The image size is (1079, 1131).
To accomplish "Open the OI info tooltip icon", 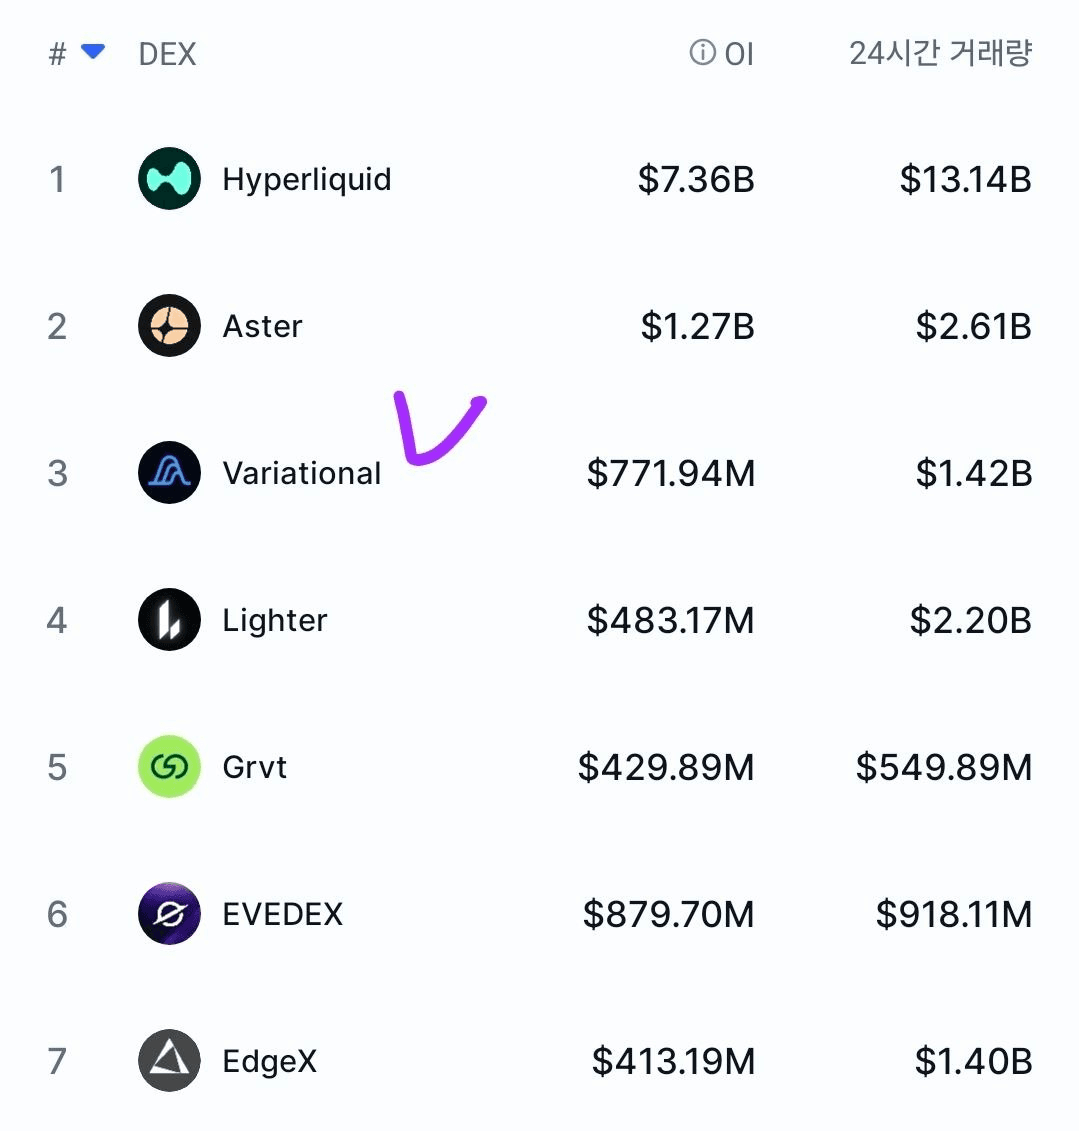I will click(702, 53).
